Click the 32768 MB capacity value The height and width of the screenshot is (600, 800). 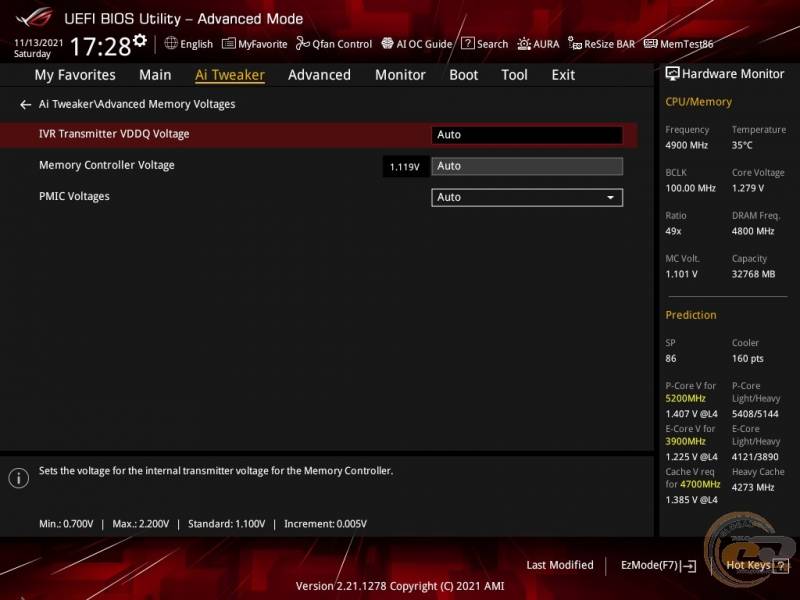coord(754,274)
